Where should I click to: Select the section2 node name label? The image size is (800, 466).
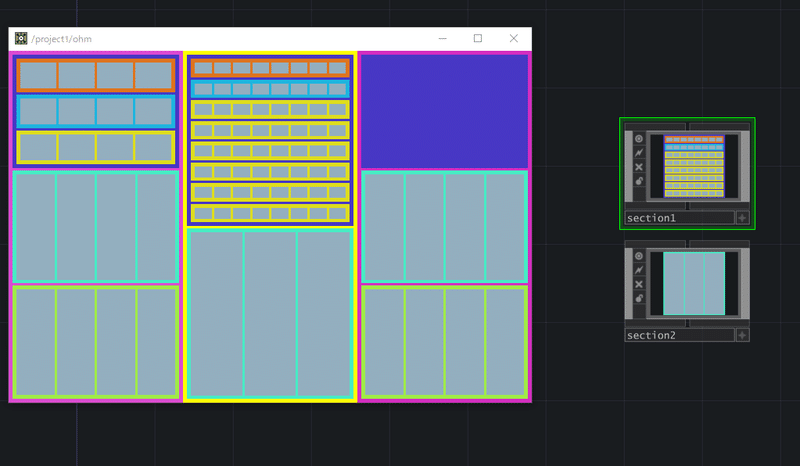coord(680,335)
